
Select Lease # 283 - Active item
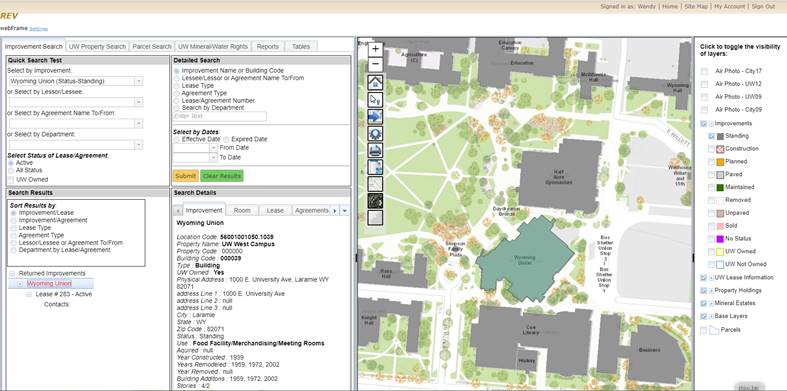click(x=64, y=294)
